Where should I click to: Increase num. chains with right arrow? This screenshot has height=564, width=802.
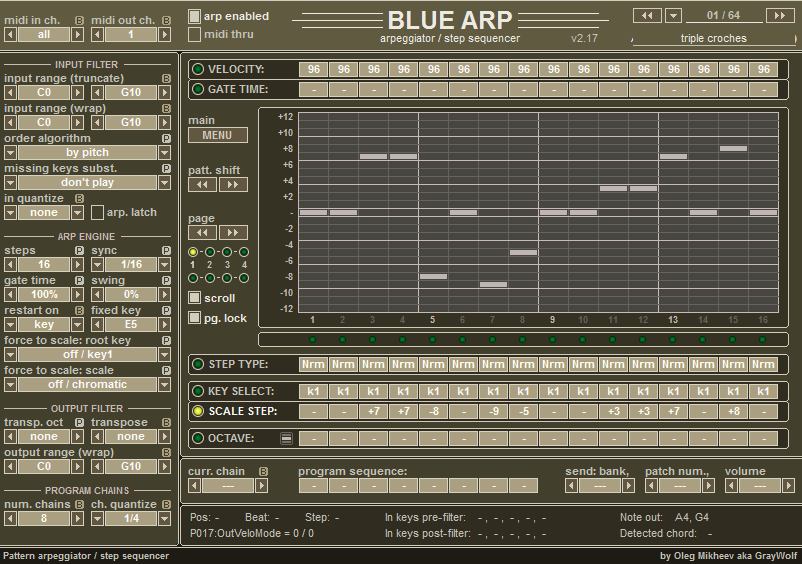click(77, 518)
